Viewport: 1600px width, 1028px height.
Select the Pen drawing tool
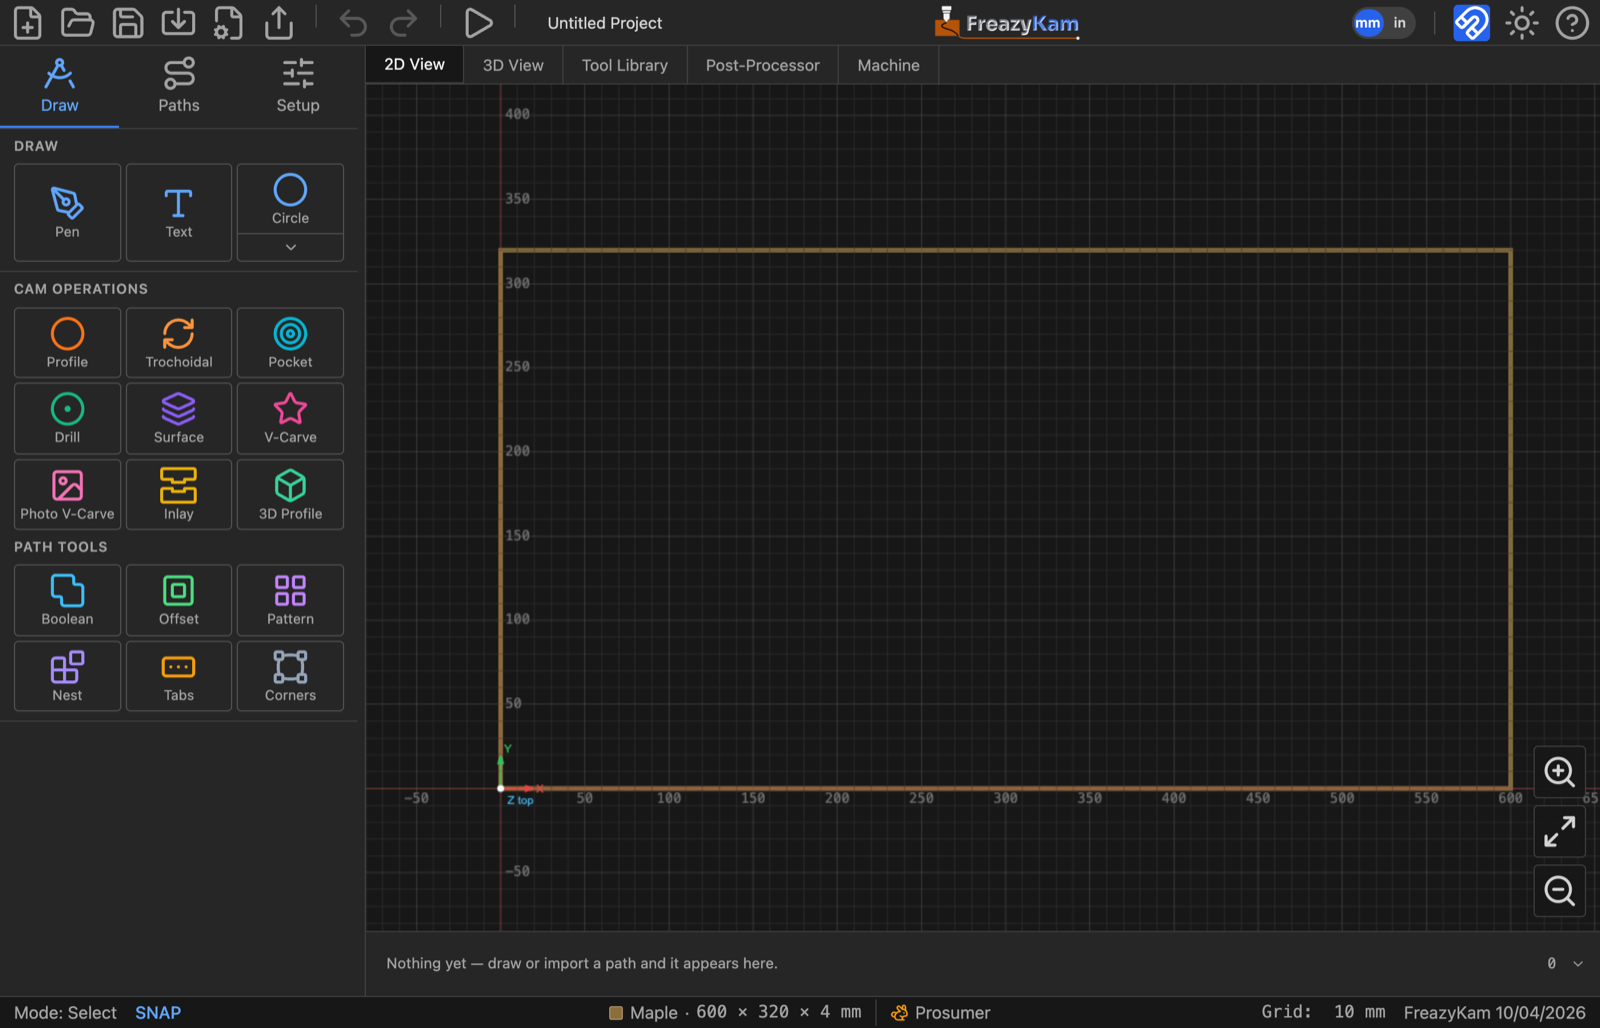click(67, 212)
